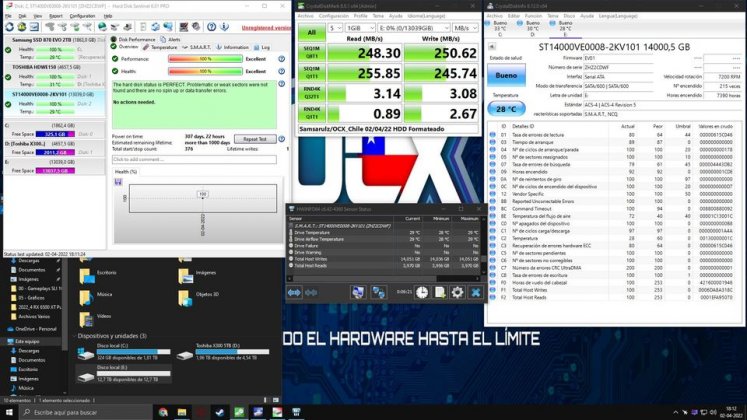Click the clock reset icon in HWiNFO
This screenshot has width=747, height=420.
(422, 292)
